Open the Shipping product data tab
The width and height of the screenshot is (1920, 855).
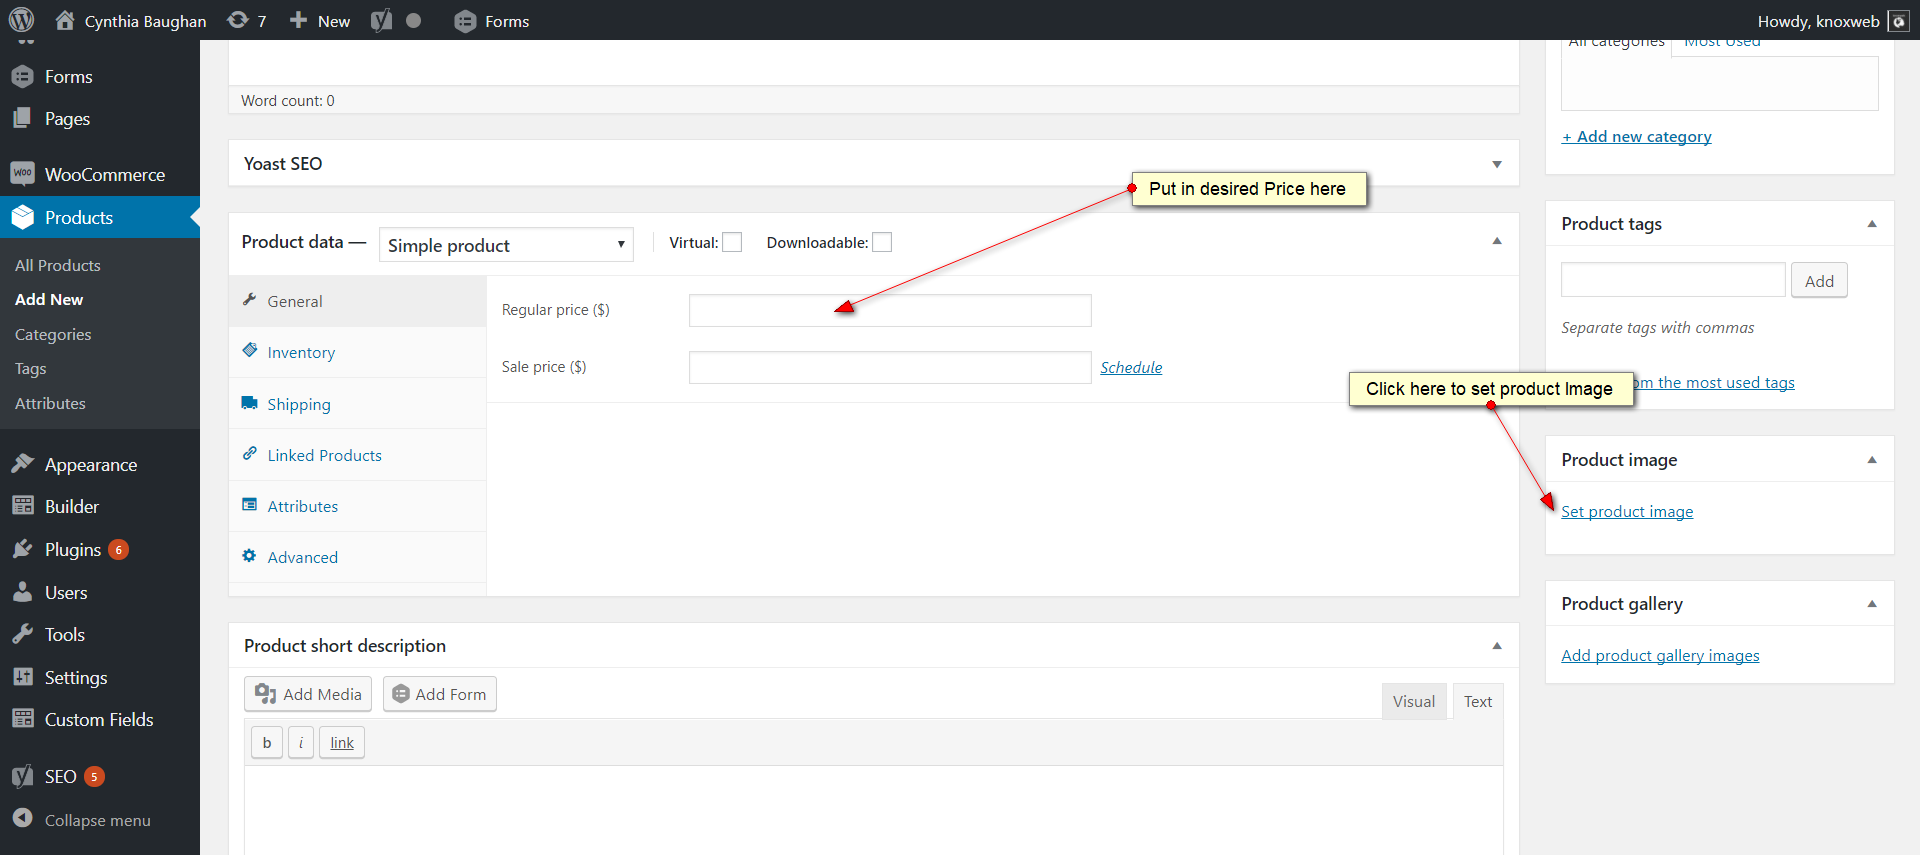(x=357, y=404)
